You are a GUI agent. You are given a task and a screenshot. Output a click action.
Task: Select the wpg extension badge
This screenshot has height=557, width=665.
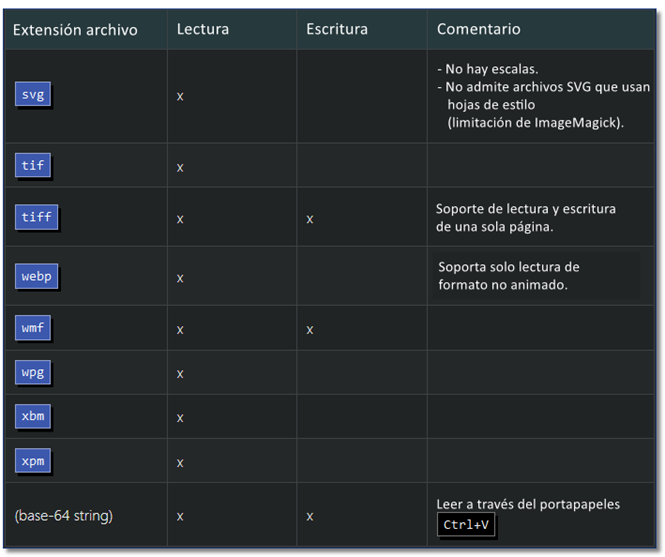pyautogui.click(x=32, y=373)
